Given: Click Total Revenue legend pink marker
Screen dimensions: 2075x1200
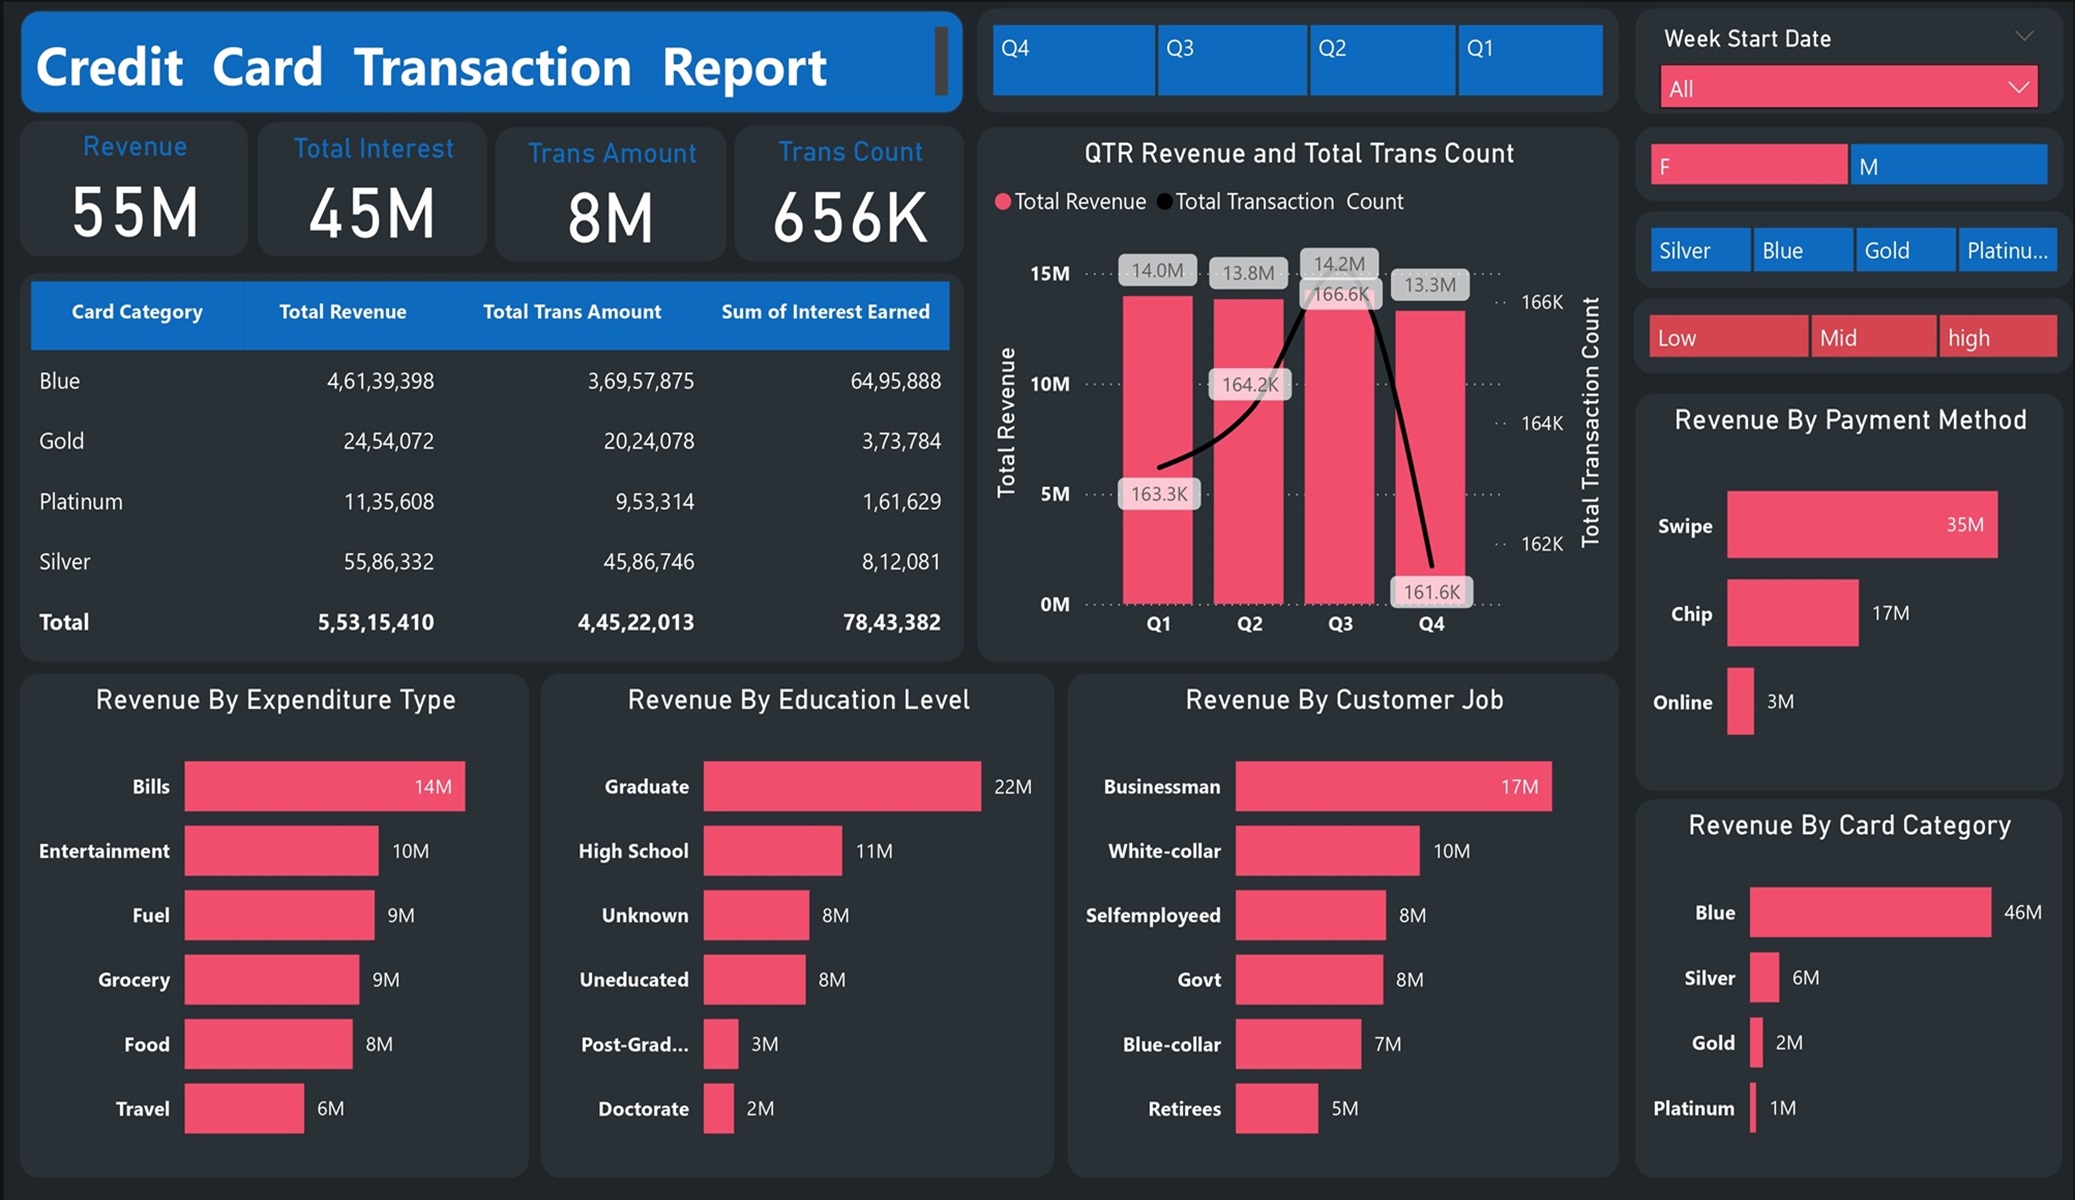Looking at the screenshot, I should coord(1003,202).
